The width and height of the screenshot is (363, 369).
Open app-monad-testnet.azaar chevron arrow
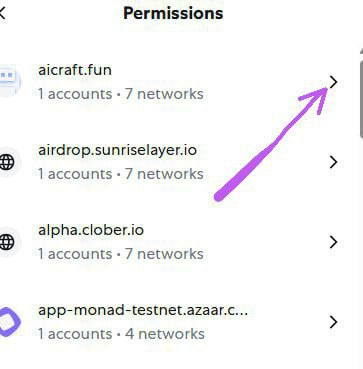[x=333, y=322]
